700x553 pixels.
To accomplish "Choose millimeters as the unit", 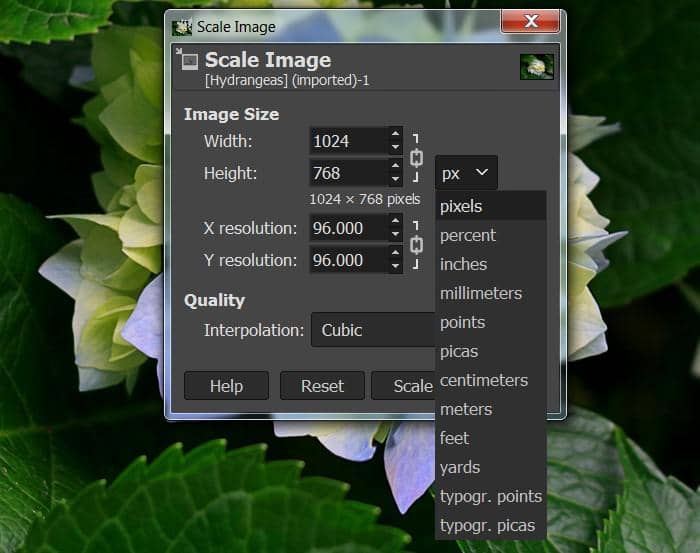I will 491,293.
